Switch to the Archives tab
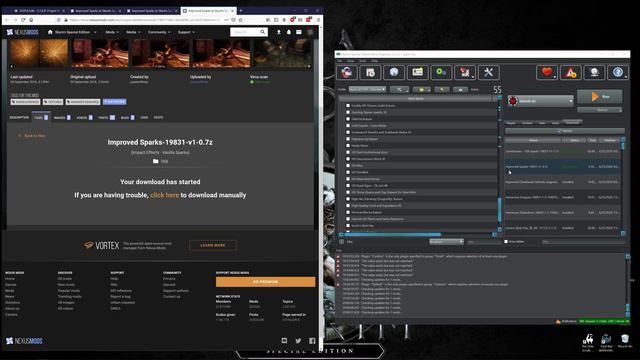The image size is (640, 360). pos(527,123)
